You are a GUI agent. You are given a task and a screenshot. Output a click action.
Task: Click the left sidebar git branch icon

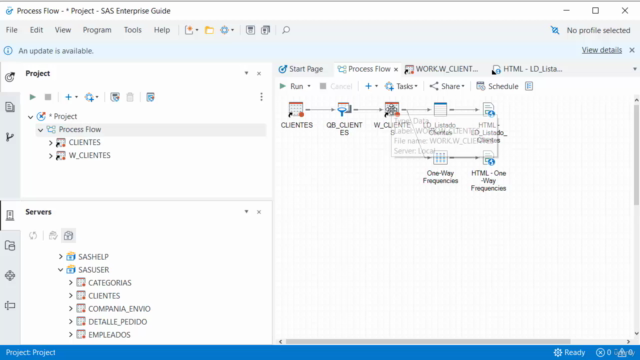(10, 137)
